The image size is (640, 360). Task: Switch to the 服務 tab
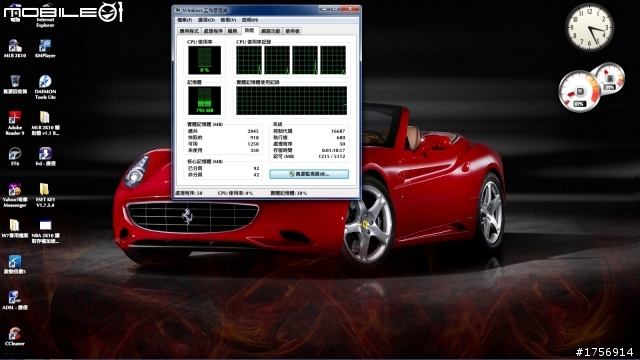coord(232,31)
